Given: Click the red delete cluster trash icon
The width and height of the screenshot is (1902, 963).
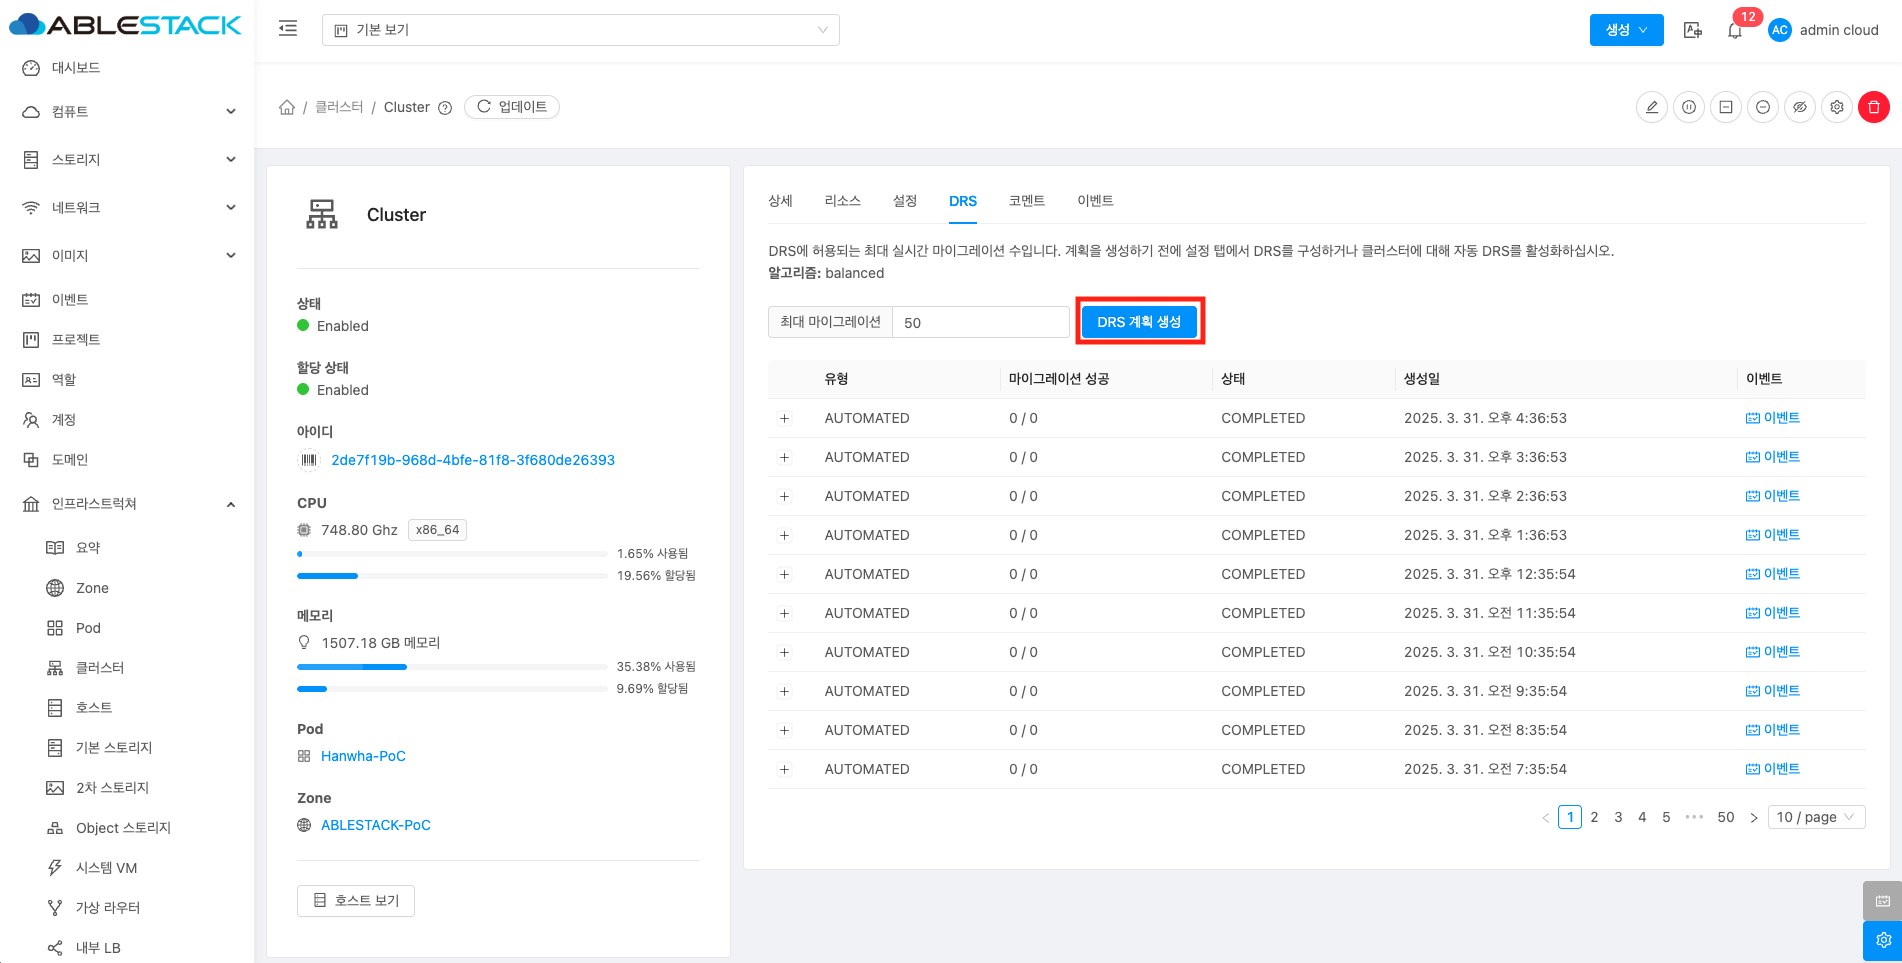Looking at the screenshot, I should pyautogui.click(x=1873, y=107).
